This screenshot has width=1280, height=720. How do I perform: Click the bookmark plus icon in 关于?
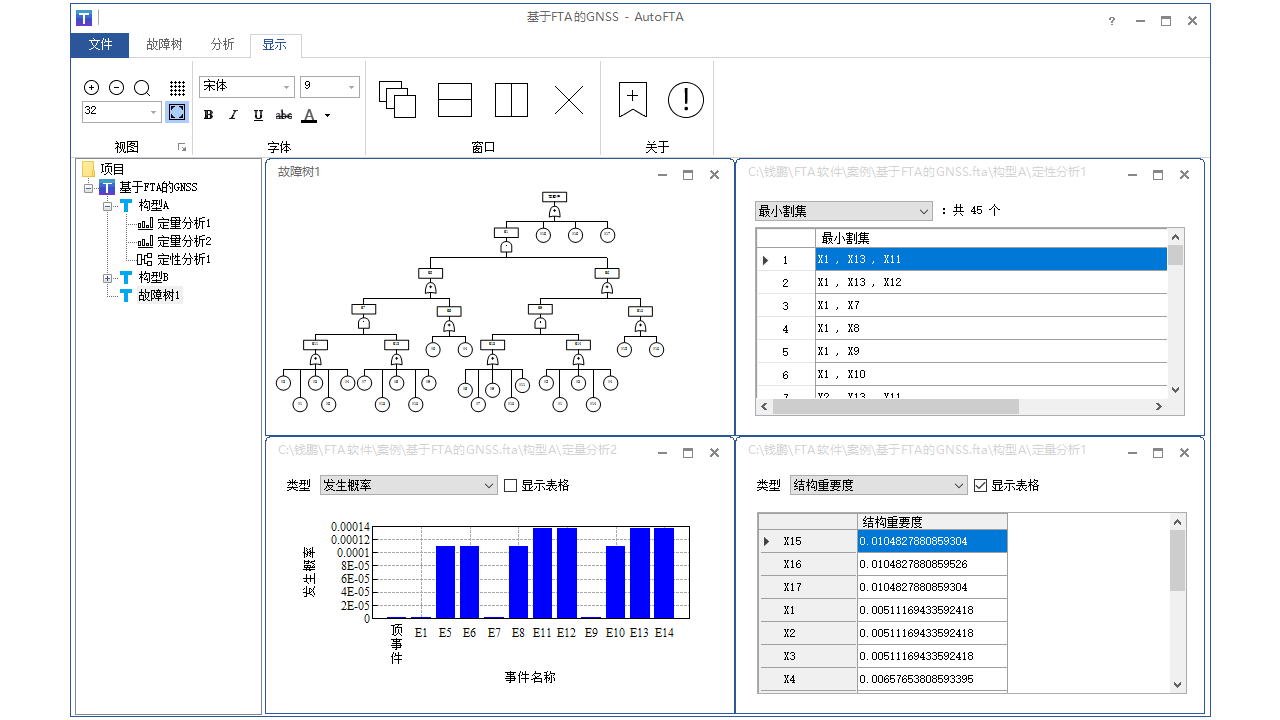click(x=632, y=100)
